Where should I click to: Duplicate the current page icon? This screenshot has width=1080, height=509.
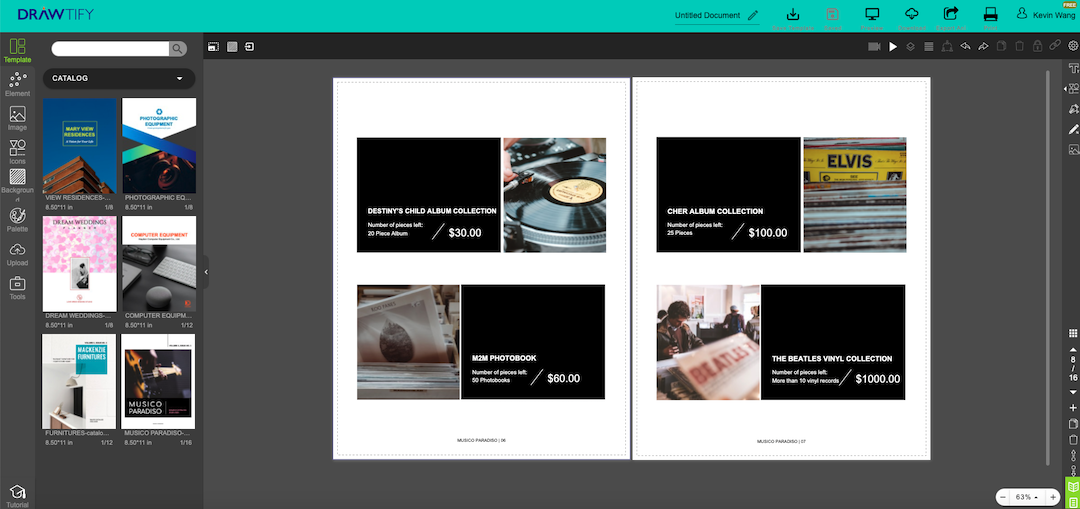[x=1072, y=424]
